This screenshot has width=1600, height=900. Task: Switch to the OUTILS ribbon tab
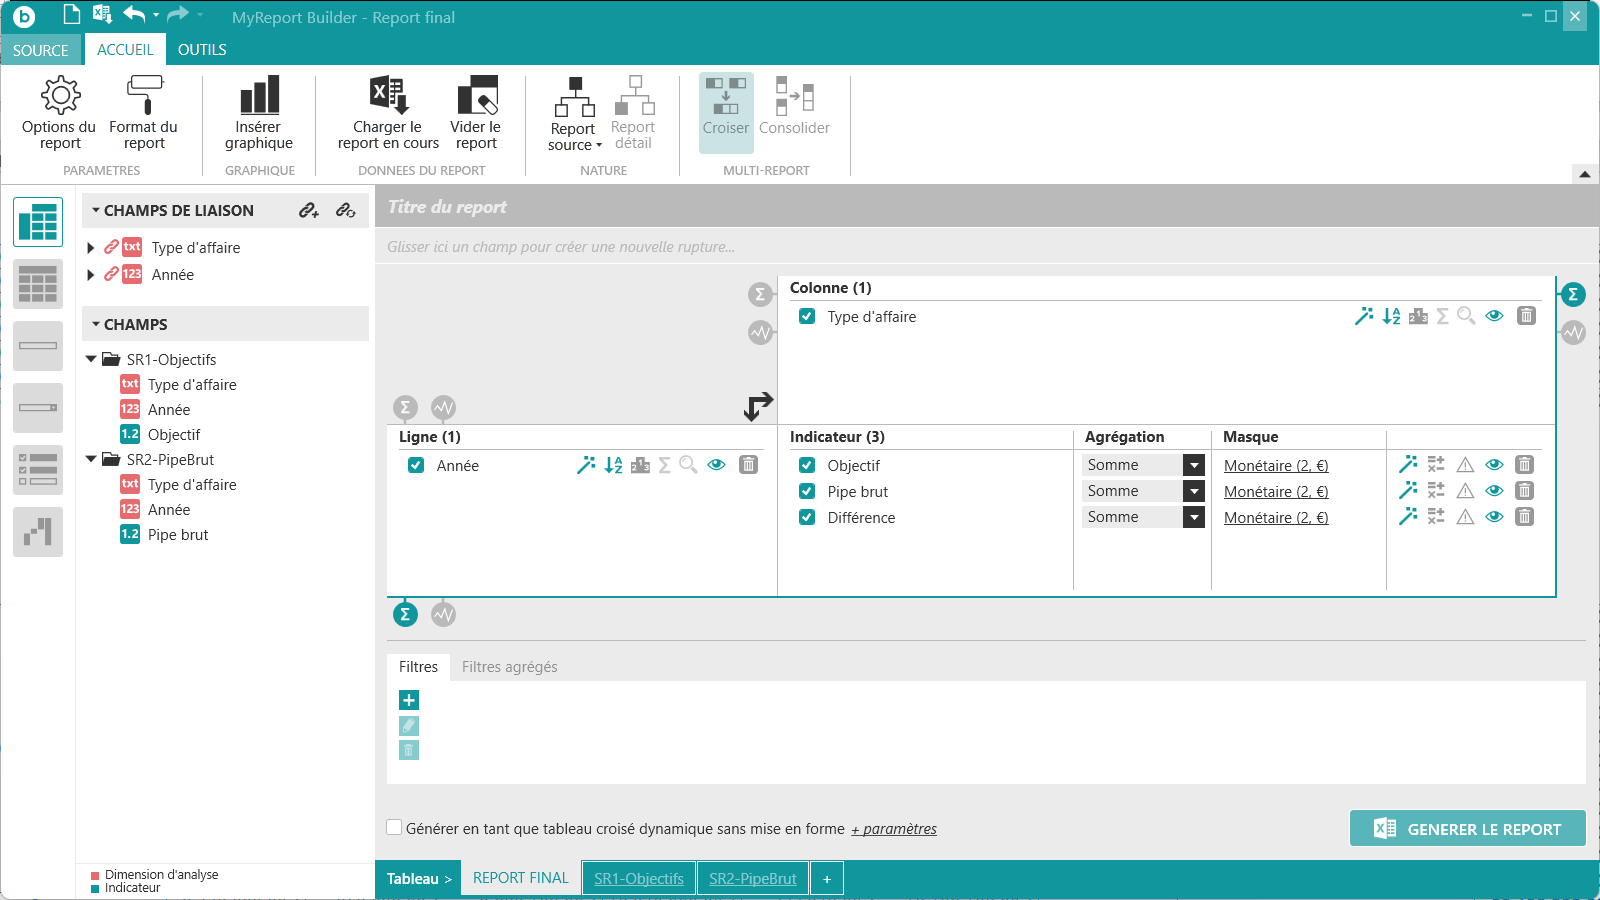pyautogui.click(x=202, y=50)
